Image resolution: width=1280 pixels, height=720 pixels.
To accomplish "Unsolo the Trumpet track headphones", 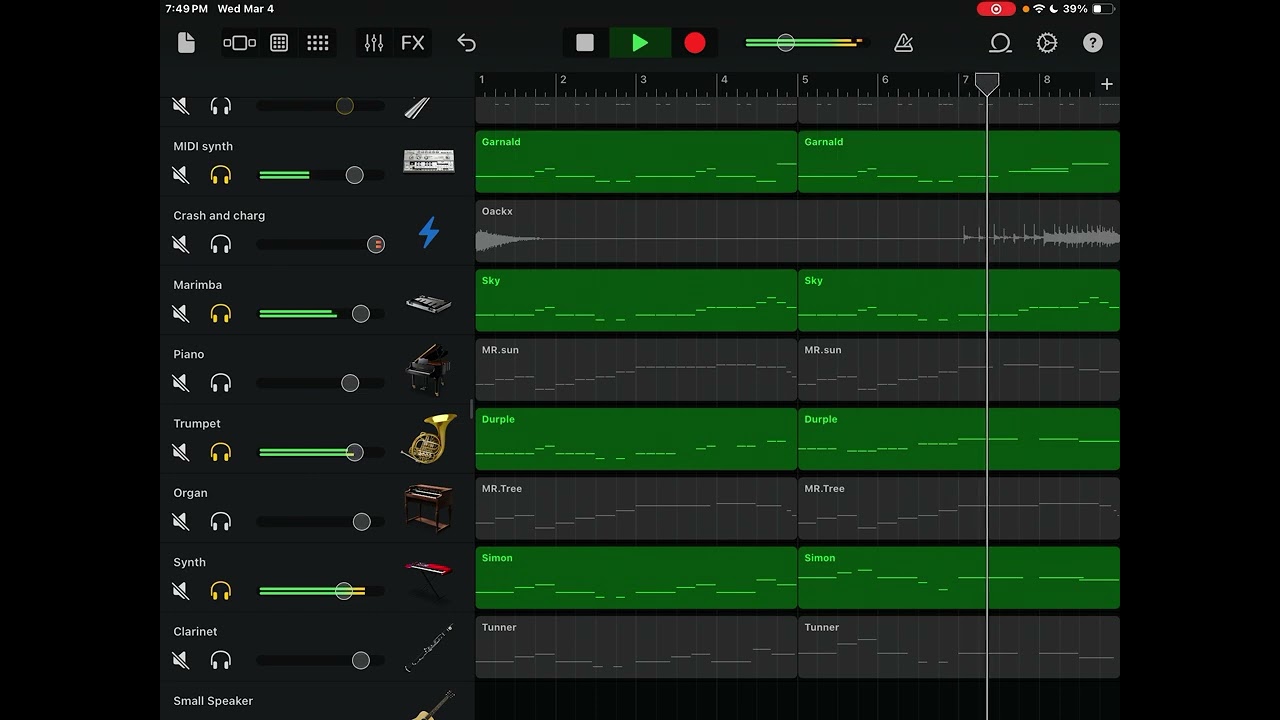I will coord(221,452).
